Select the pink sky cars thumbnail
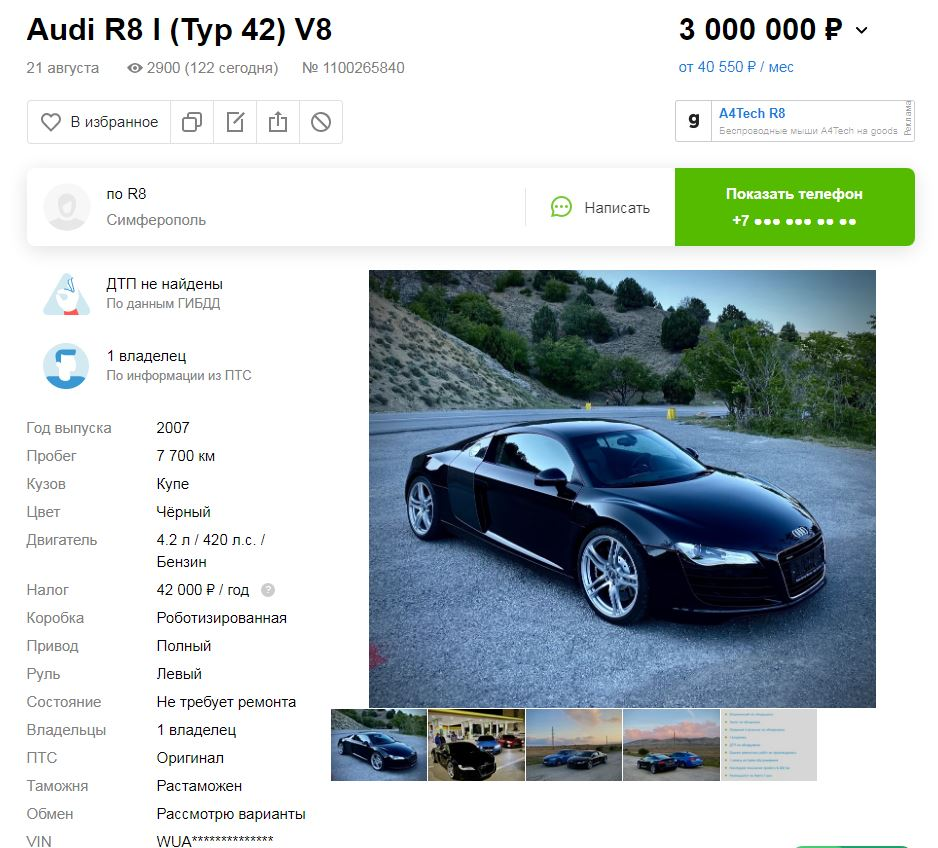938x848 pixels. coord(671,745)
